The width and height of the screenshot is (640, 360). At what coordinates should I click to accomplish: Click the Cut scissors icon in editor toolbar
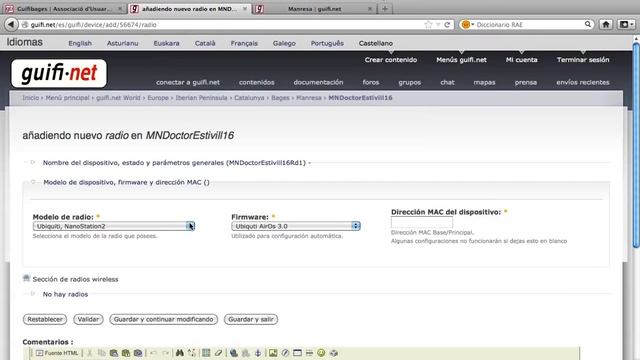coord(89,353)
